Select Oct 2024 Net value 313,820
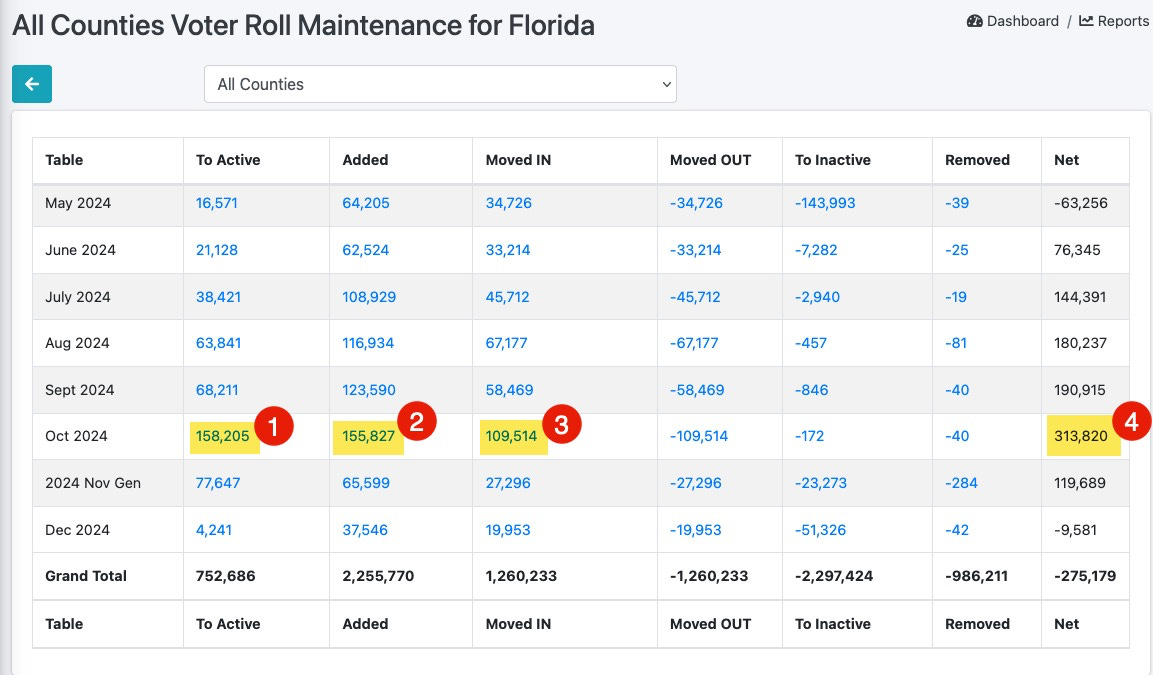The image size is (1153, 675). 1080,436
